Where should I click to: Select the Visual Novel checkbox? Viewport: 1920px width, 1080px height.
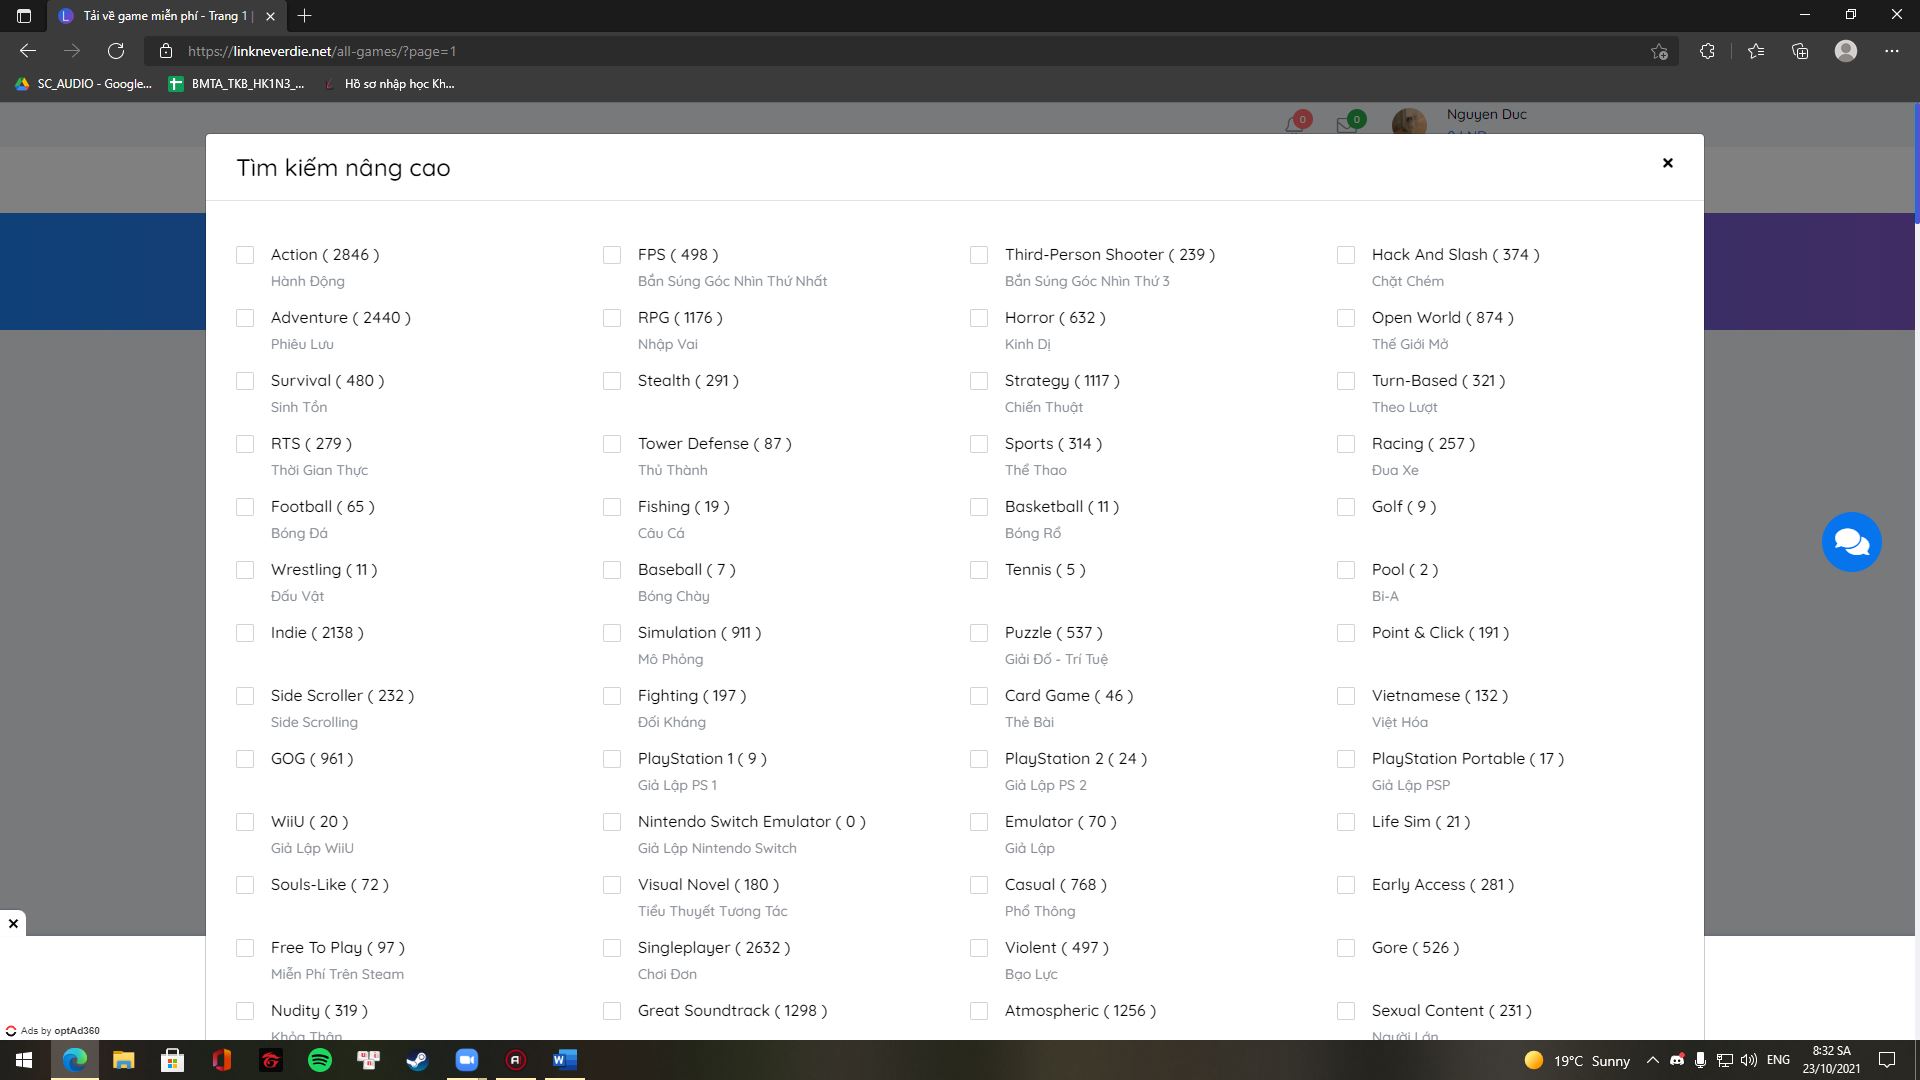[612, 885]
